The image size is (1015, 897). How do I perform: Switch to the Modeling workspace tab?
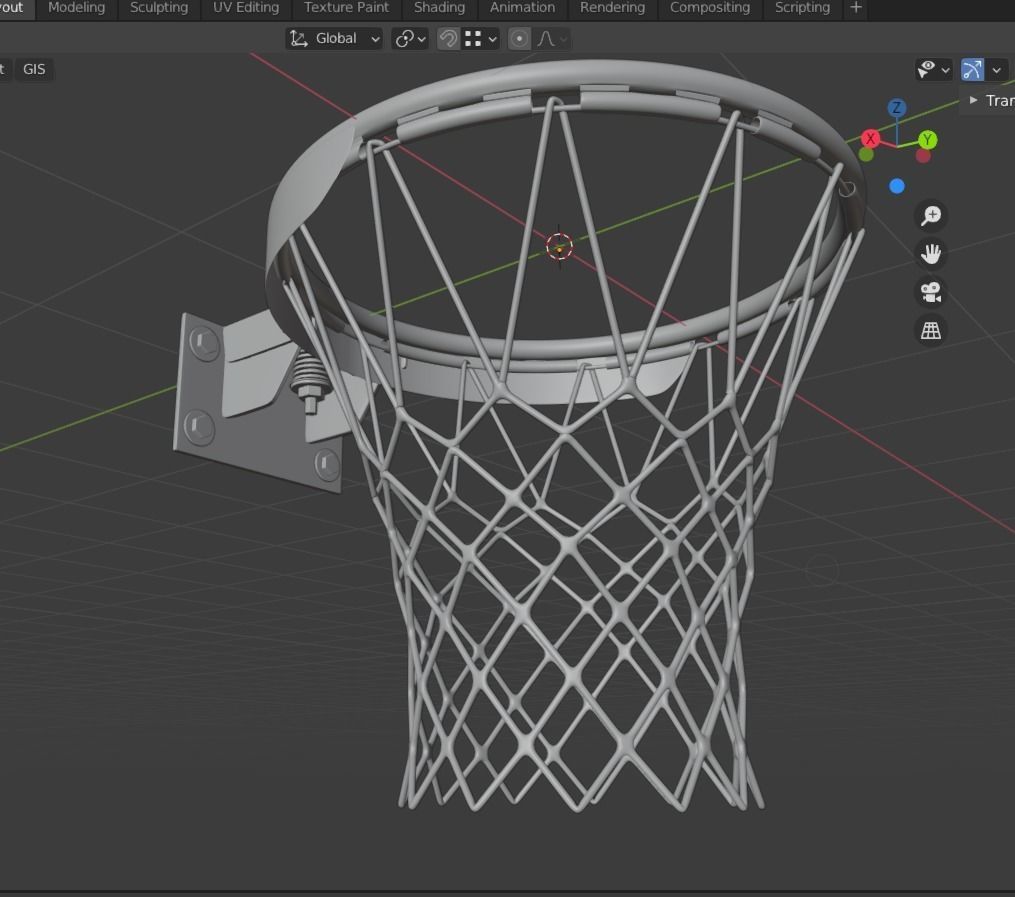[x=76, y=8]
